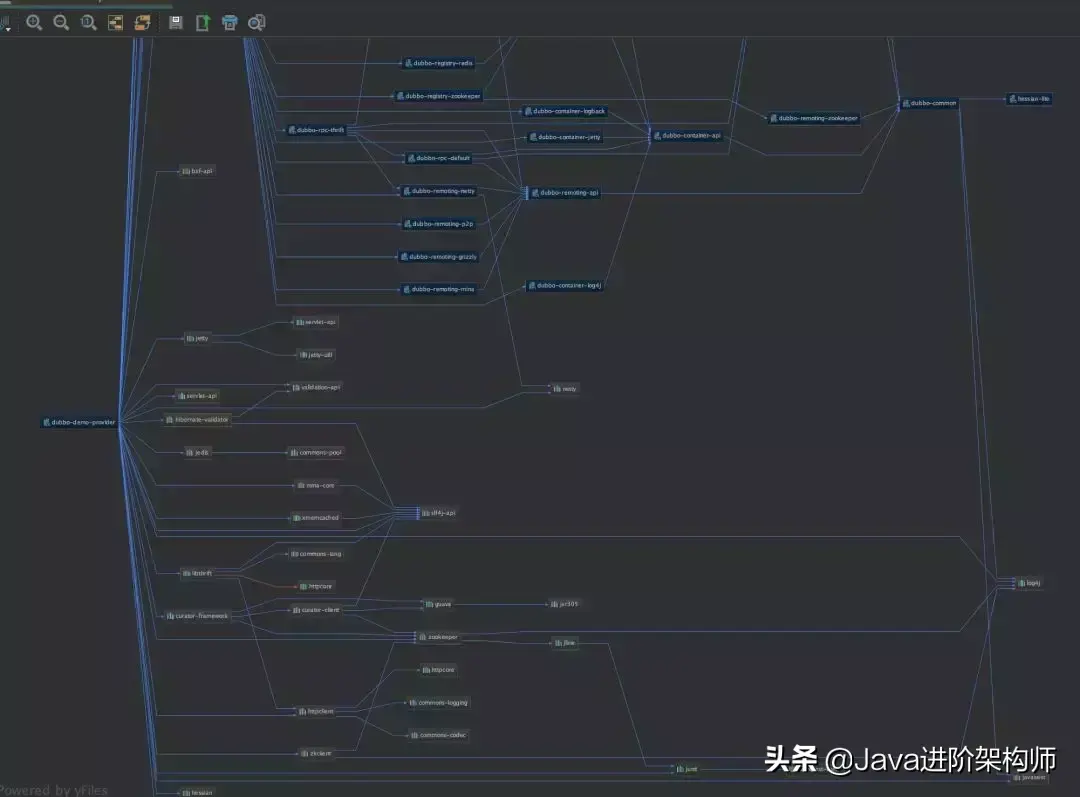Click the dubbo-container-logback node

(565, 111)
